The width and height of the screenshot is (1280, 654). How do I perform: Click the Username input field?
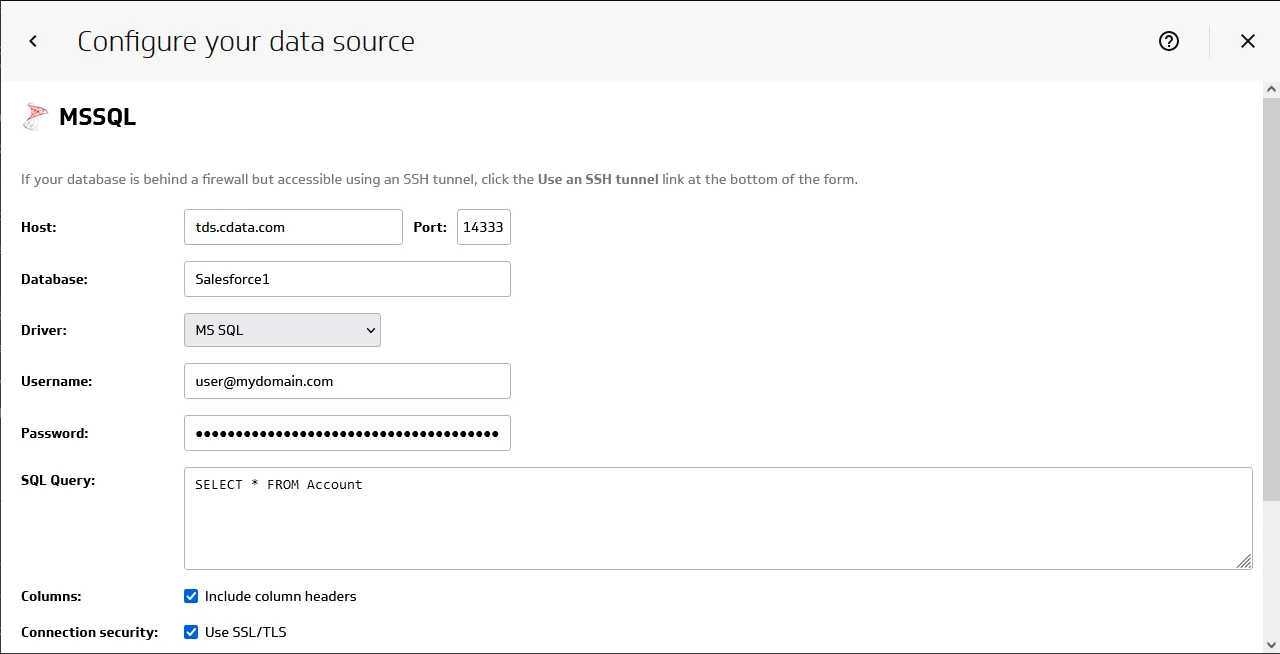(347, 381)
